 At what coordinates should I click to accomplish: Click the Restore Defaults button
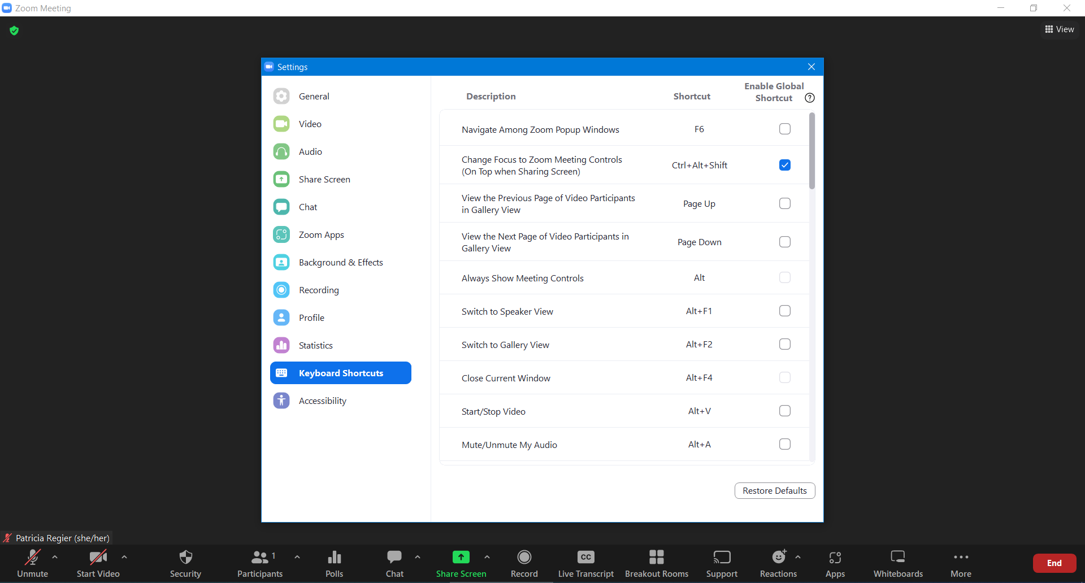click(x=774, y=490)
